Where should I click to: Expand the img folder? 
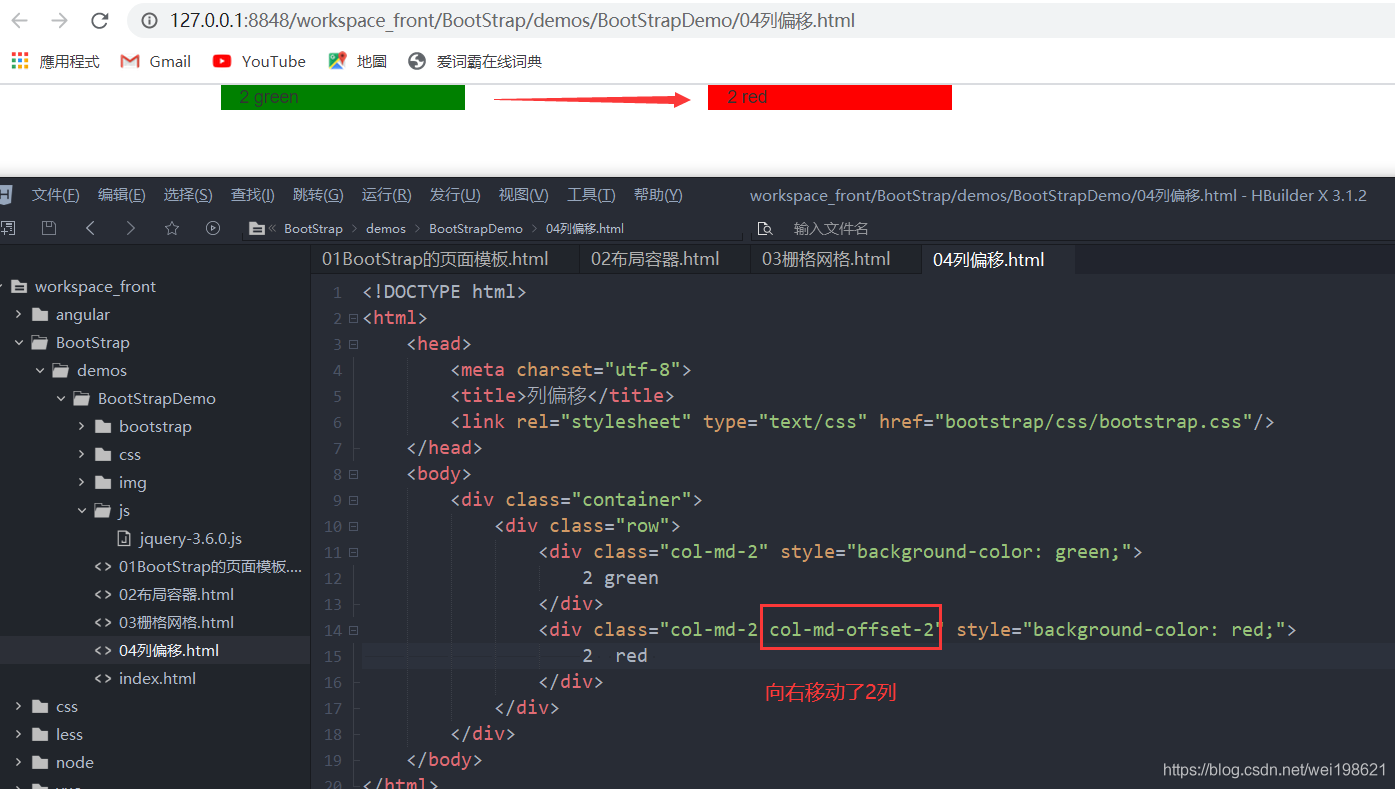(82, 482)
